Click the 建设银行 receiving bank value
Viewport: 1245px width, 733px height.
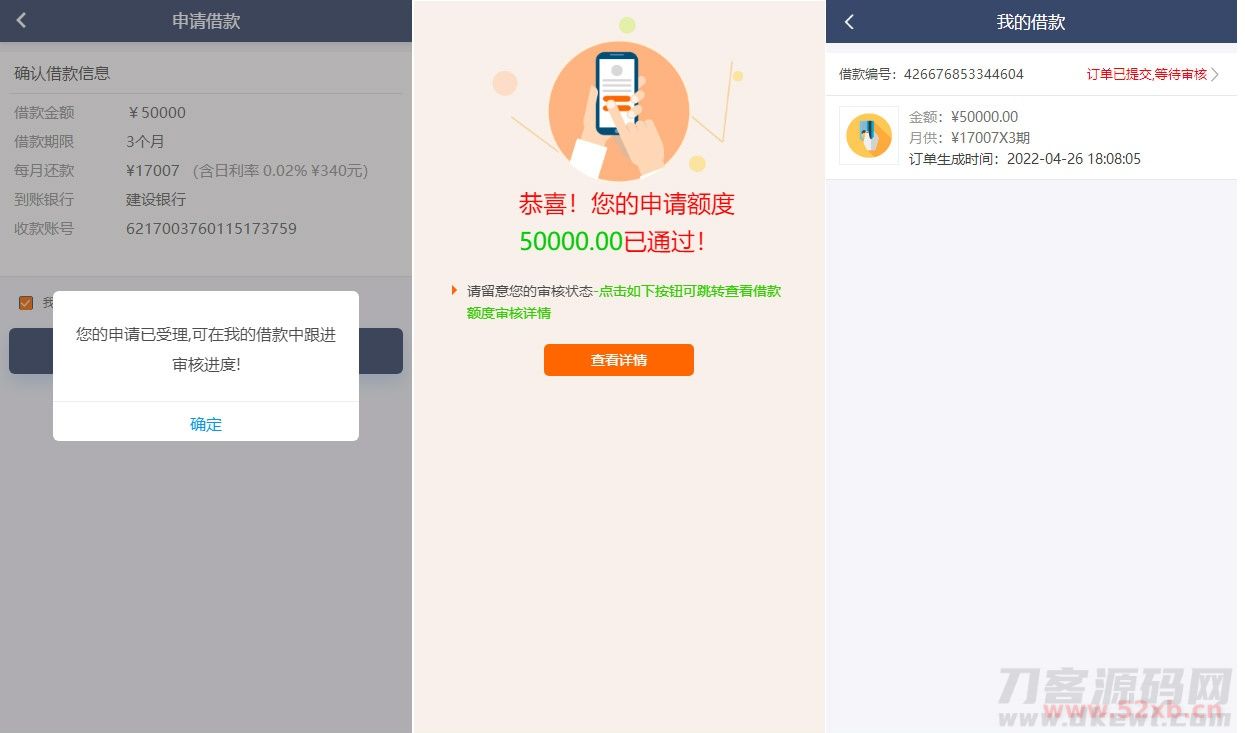click(x=156, y=199)
